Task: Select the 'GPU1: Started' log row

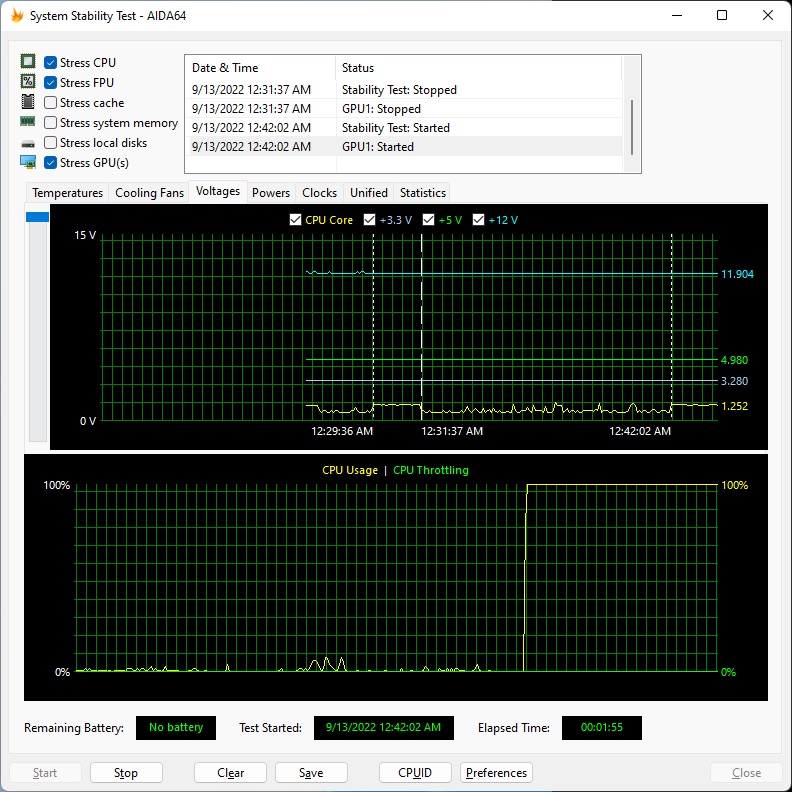Action: [x=404, y=147]
